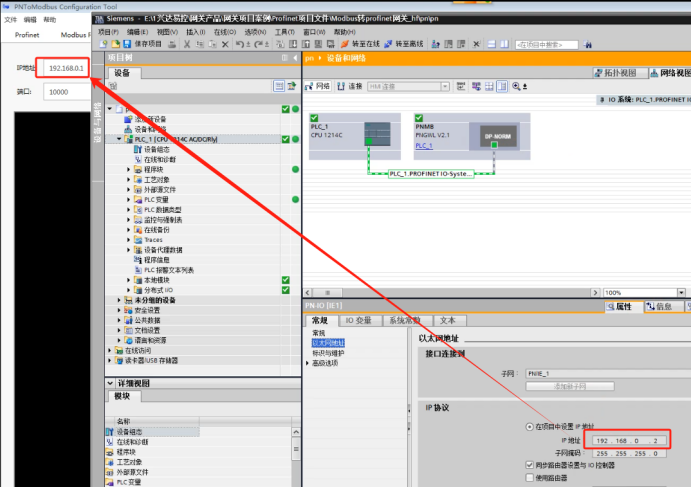
Task: Click the delete X icon after paste
Action: click(225, 44)
